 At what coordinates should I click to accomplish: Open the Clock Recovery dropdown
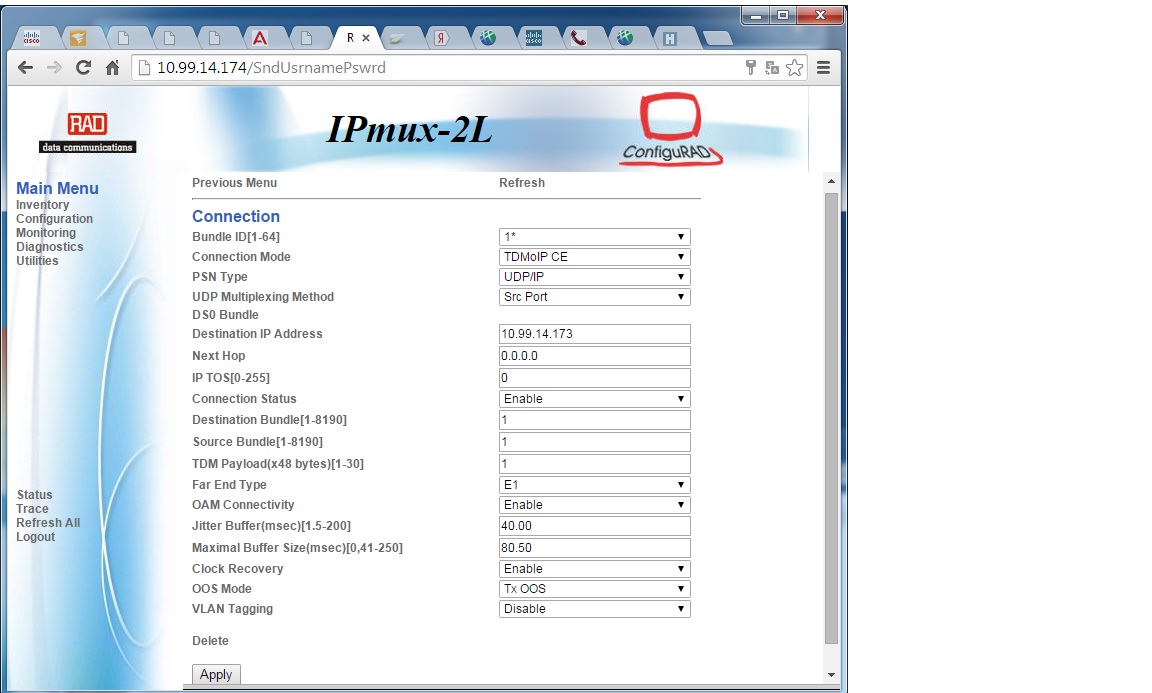(594, 569)
